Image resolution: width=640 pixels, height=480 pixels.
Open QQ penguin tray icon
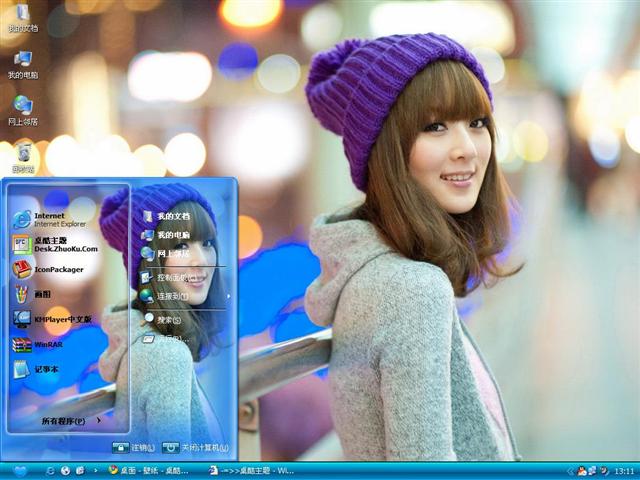click(x=582, y=471)
